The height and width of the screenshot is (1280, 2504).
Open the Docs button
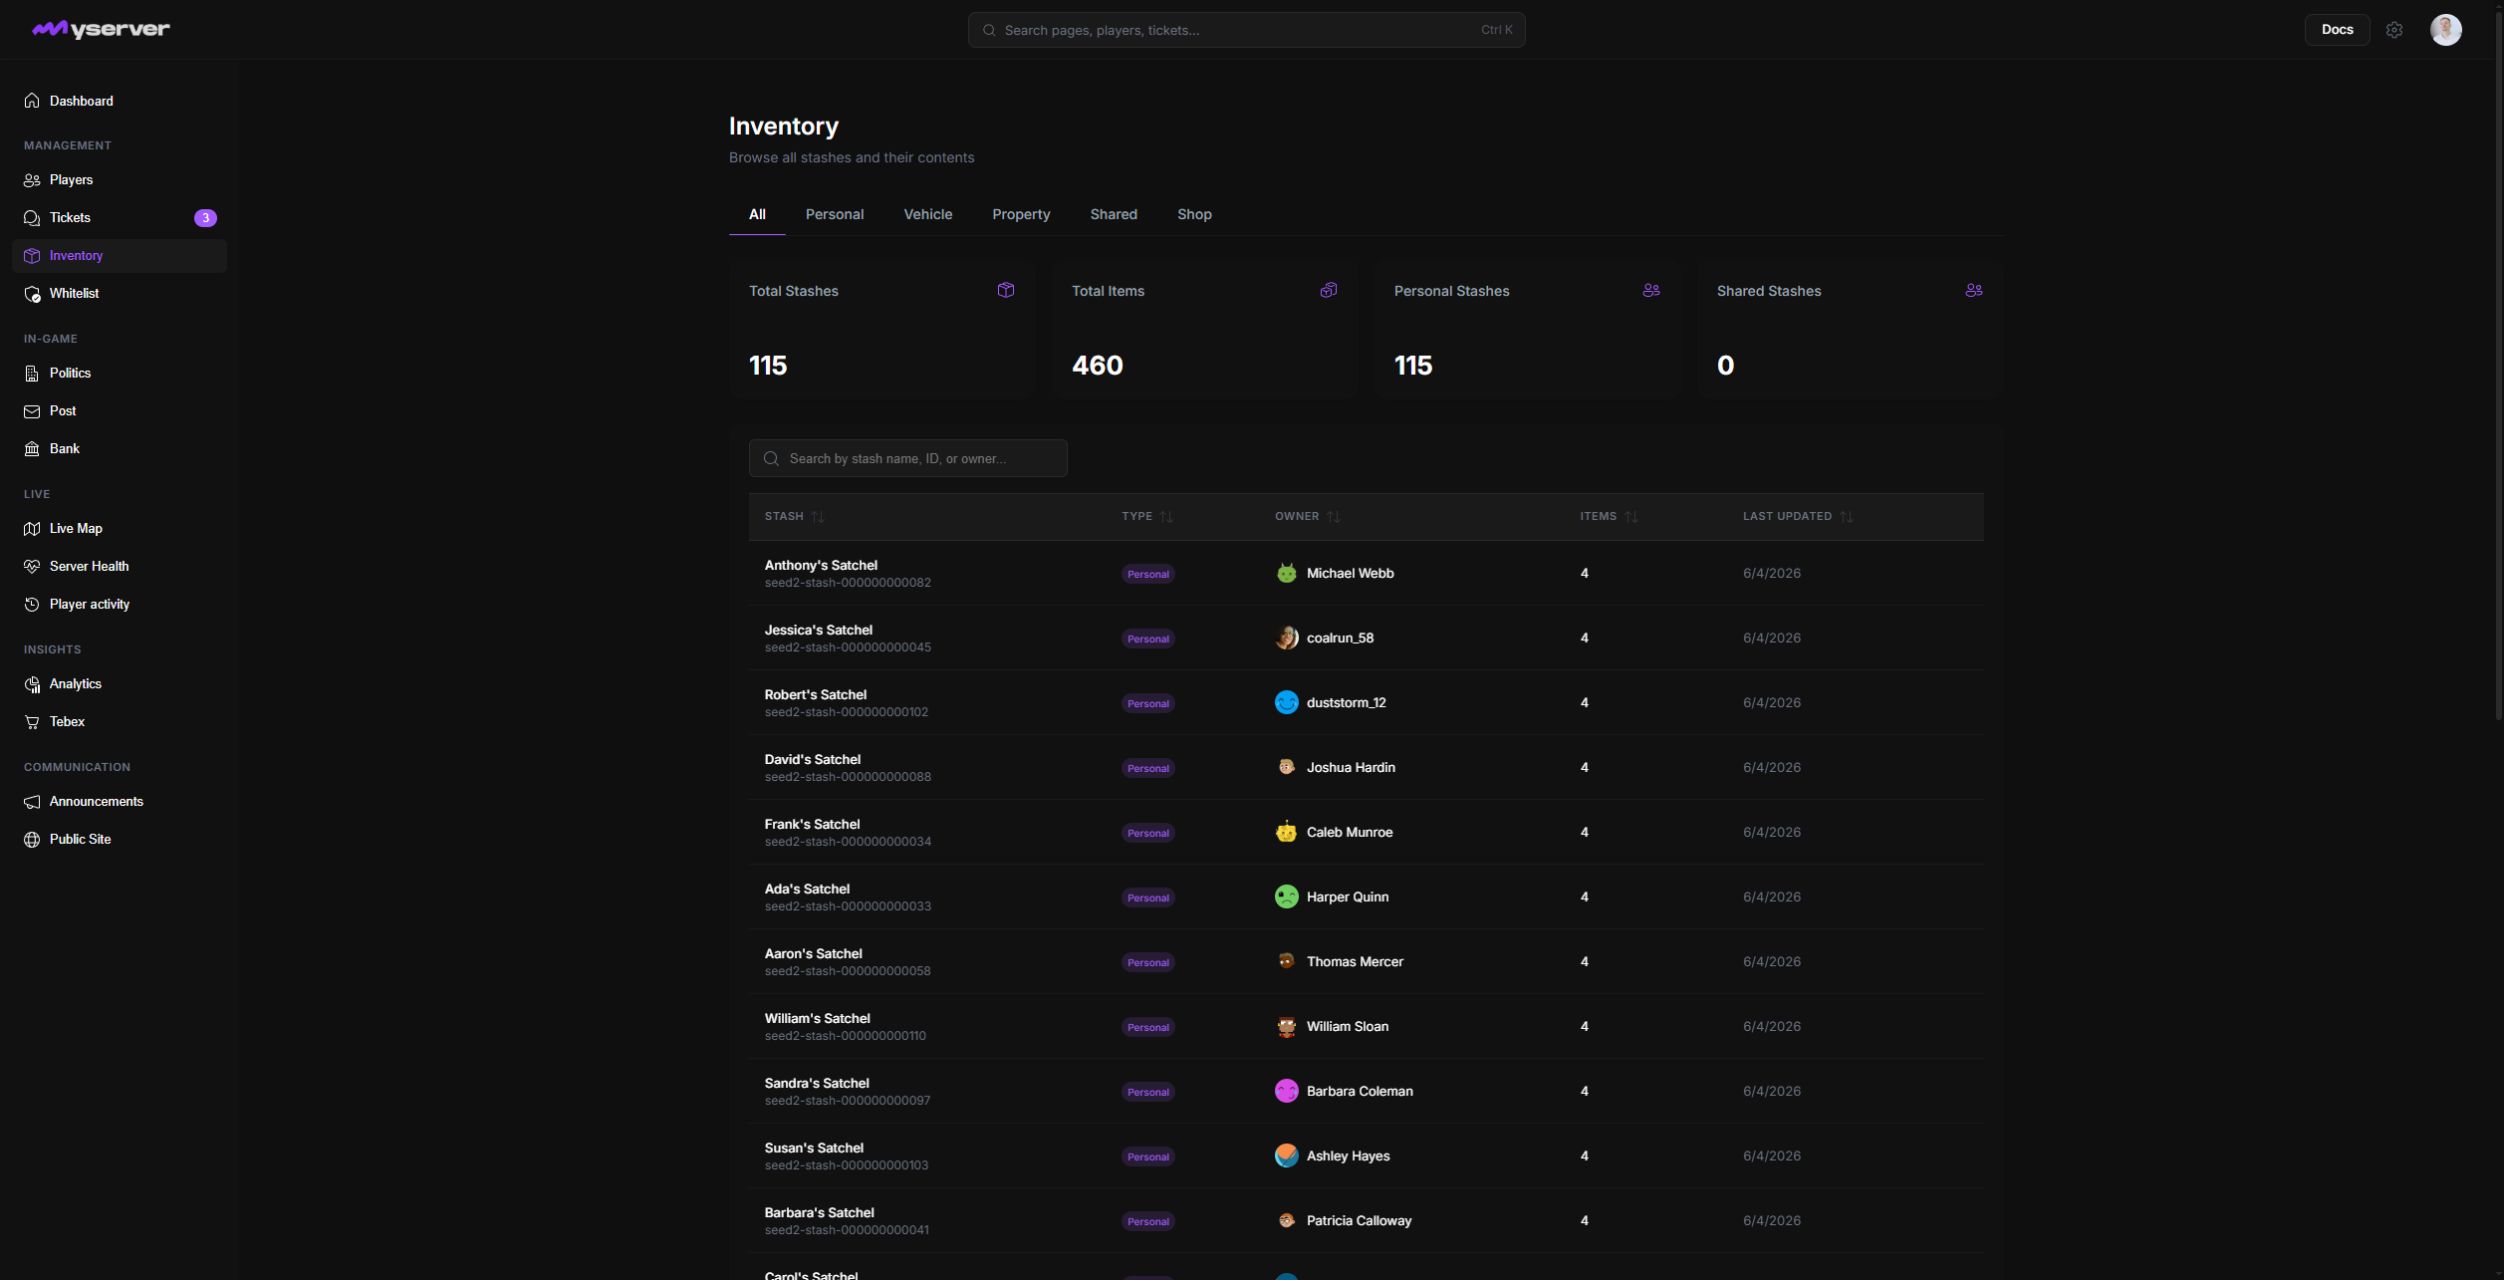pos(2337,30)
